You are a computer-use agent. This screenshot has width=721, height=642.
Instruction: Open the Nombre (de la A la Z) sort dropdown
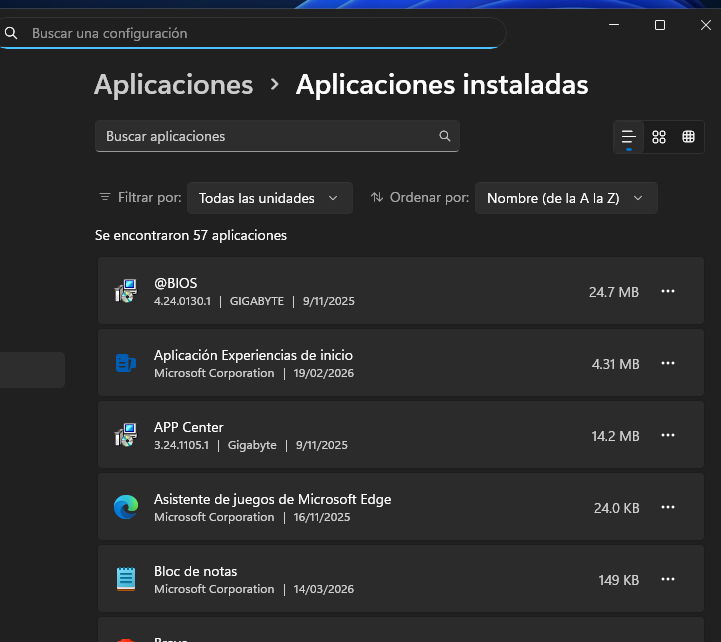click(566, 198)
